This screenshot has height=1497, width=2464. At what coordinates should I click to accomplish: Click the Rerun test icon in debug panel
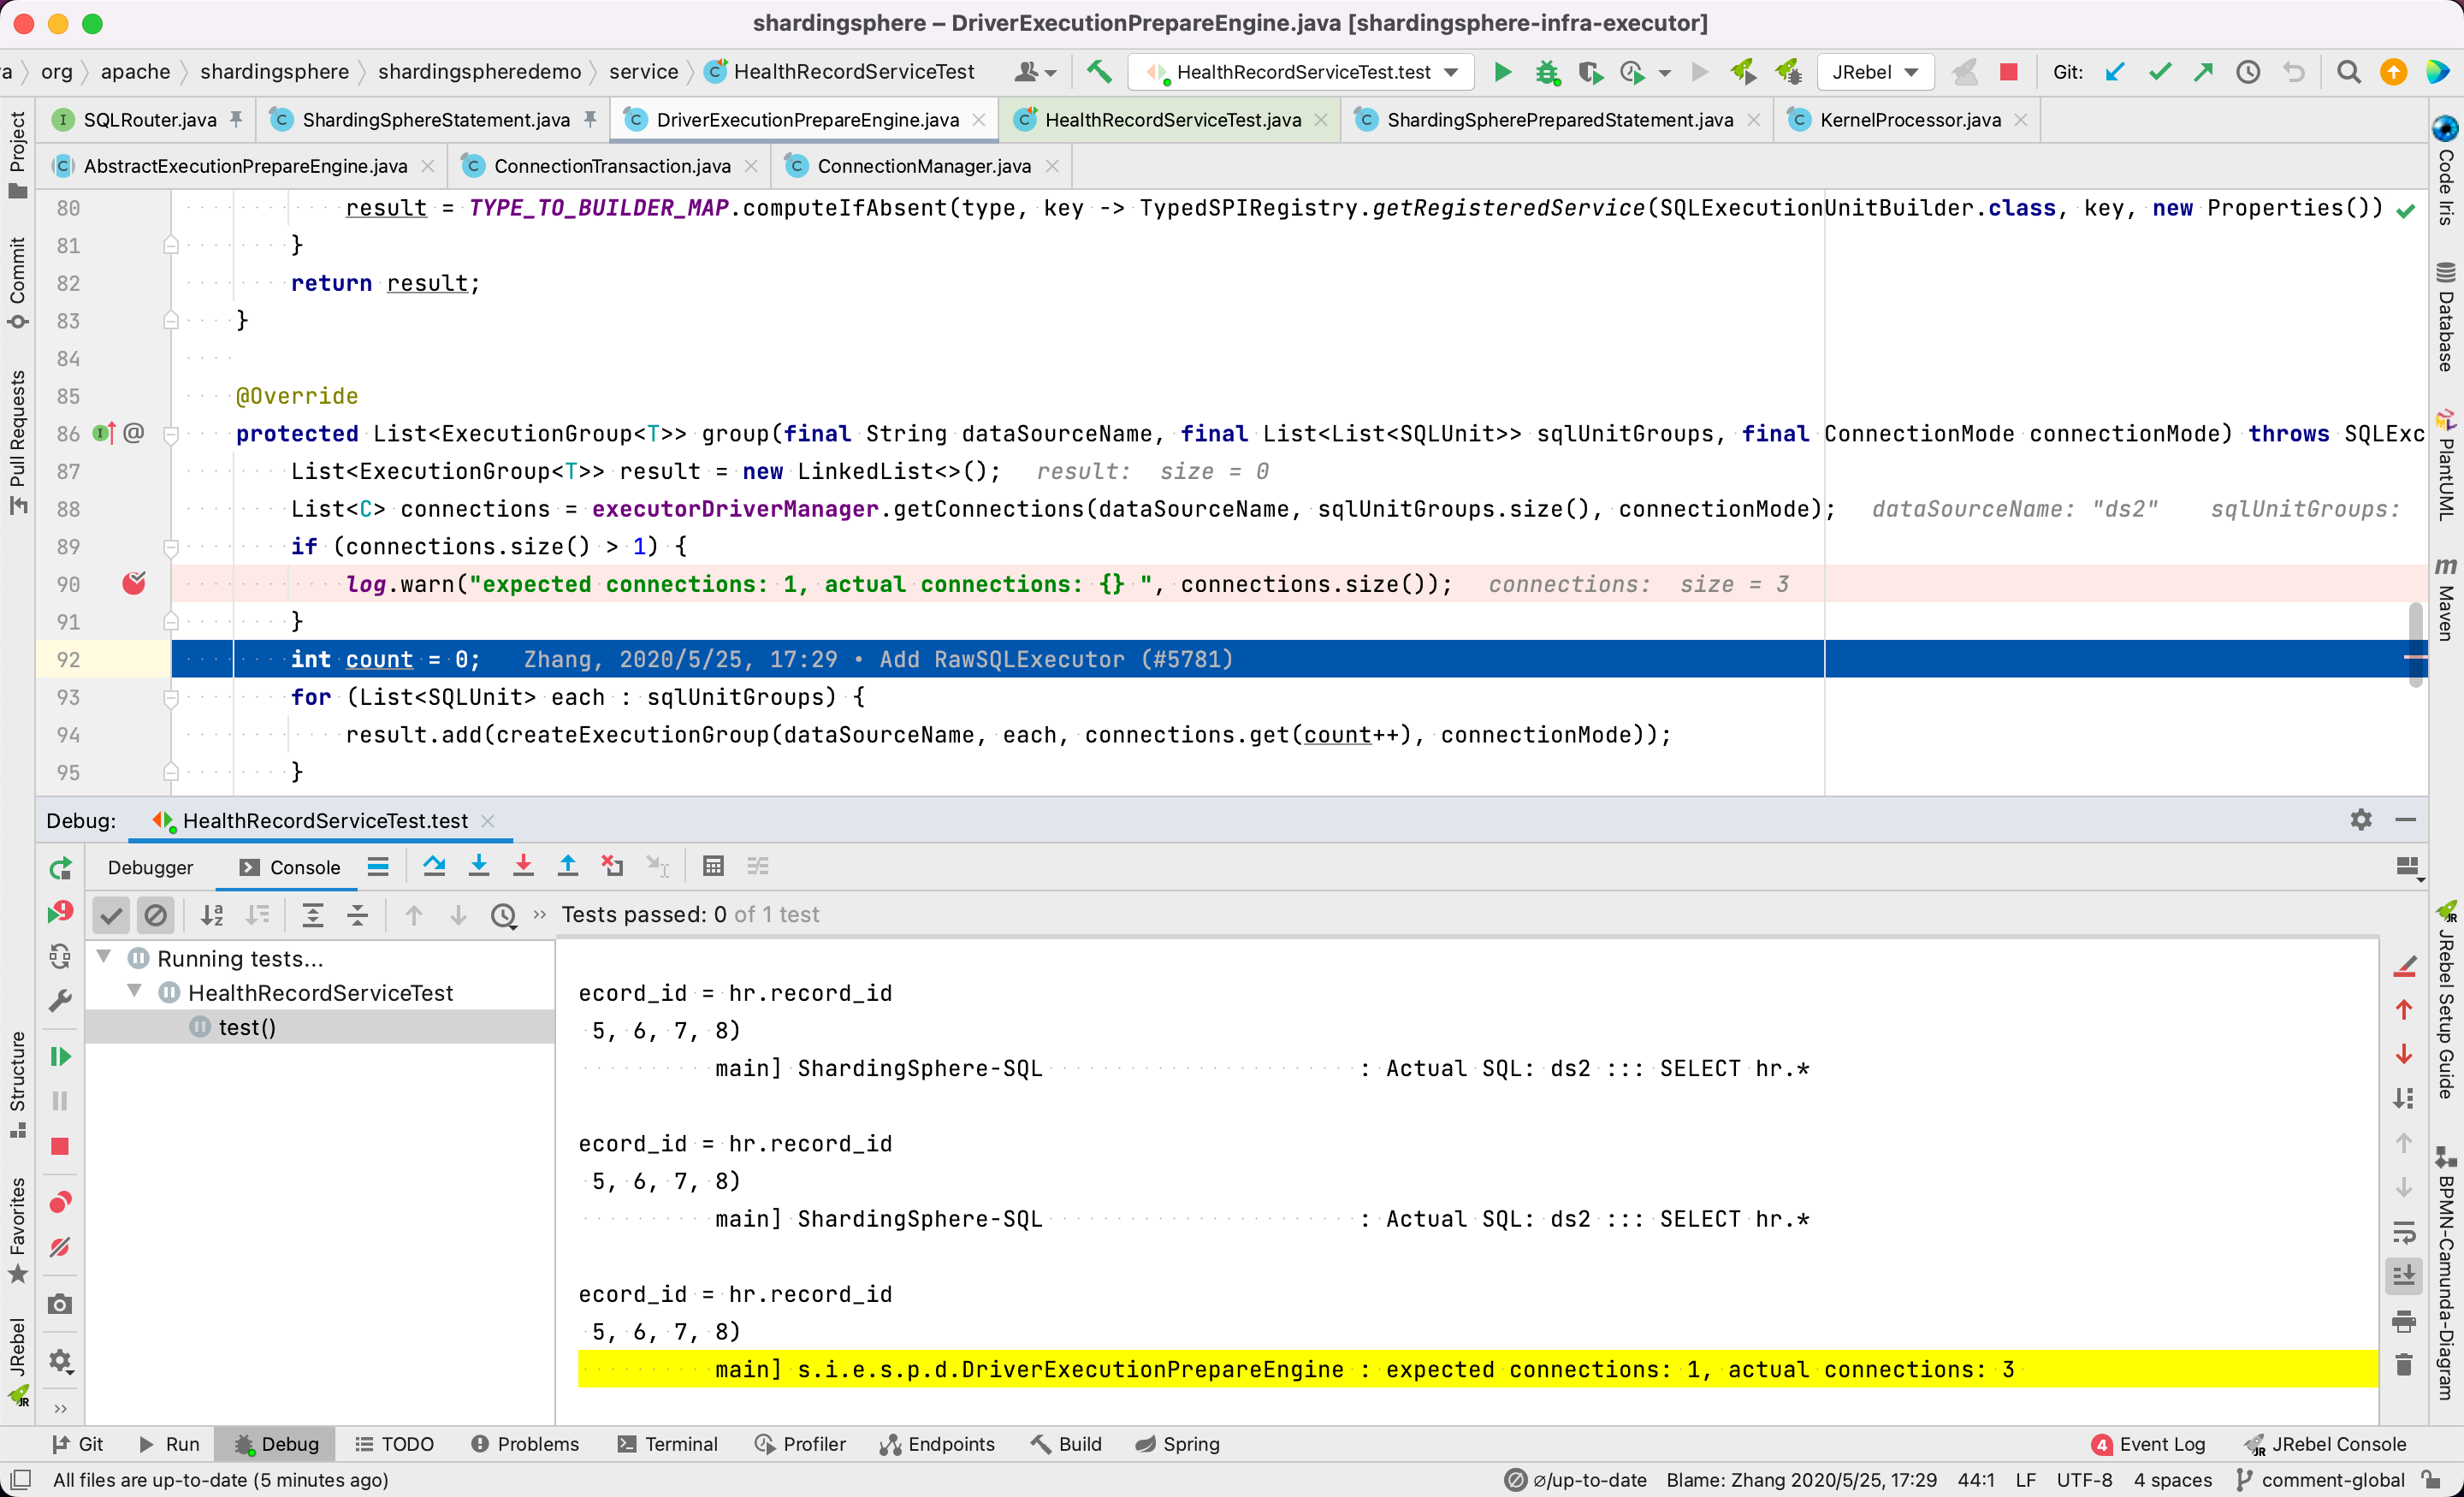(60, 868)
